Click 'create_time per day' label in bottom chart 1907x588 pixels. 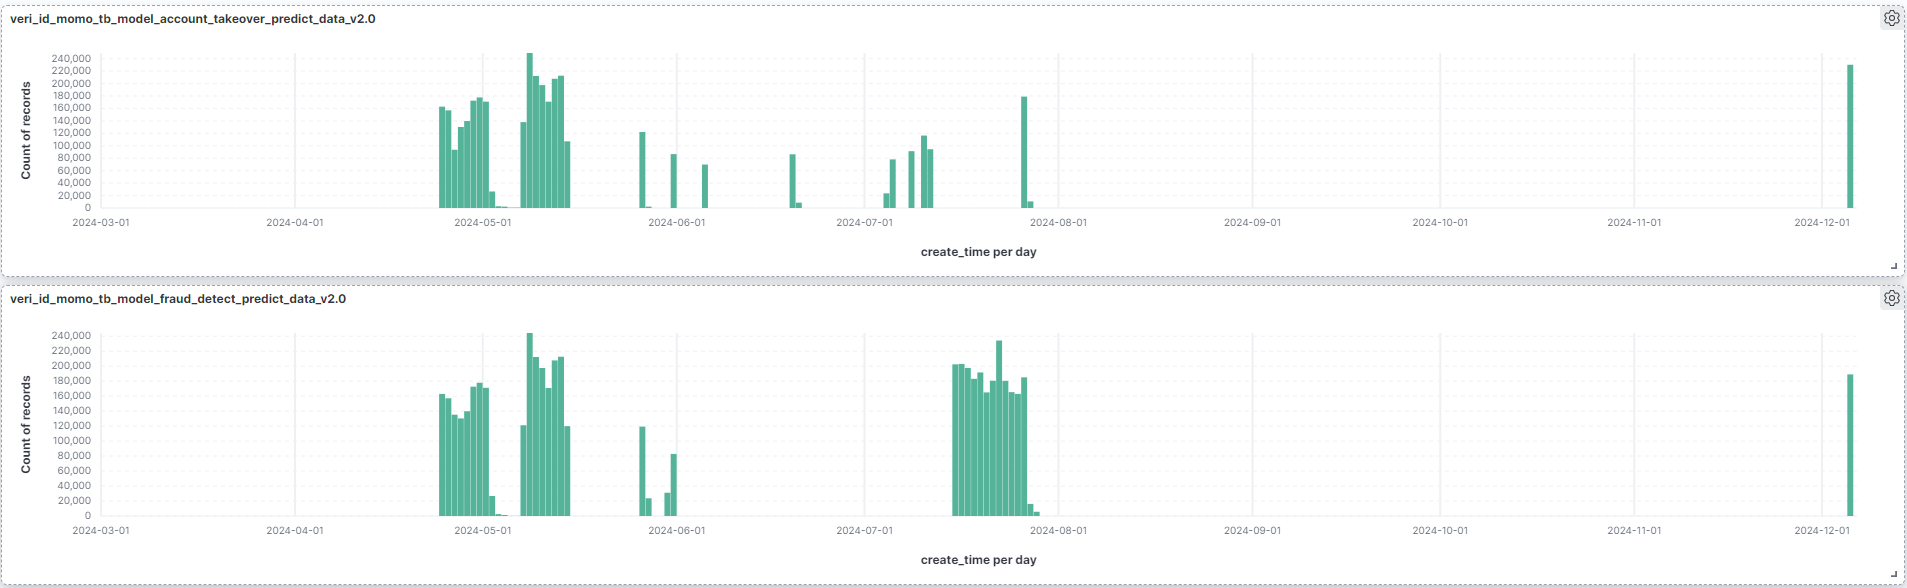tap(978, 560)
